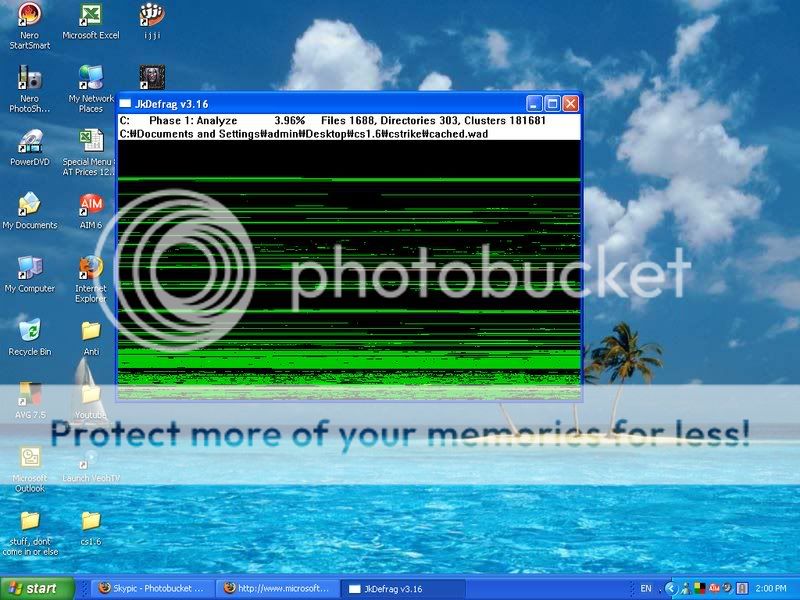Select the Nero PhotoSh... desktop icon
This screenshot has width=800, height=600.
tap(30, 89)
